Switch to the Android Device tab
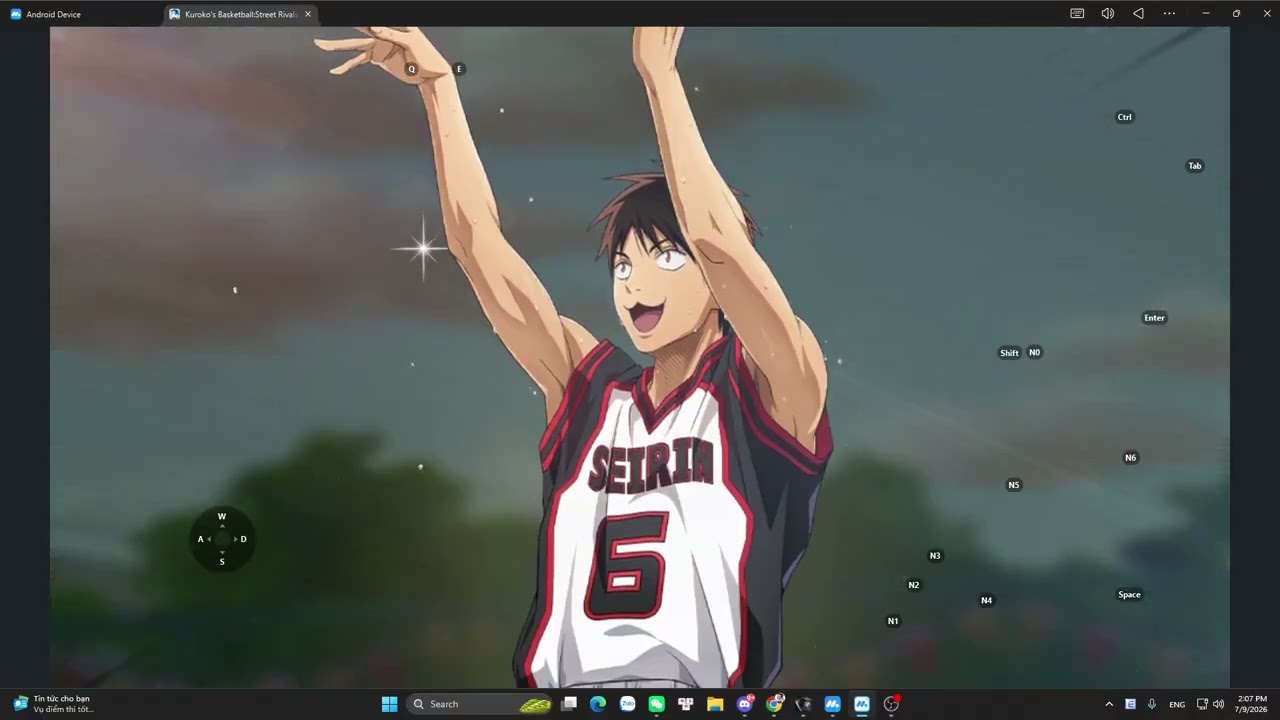This screenshot has width=1280, height=720. (46, 14)
